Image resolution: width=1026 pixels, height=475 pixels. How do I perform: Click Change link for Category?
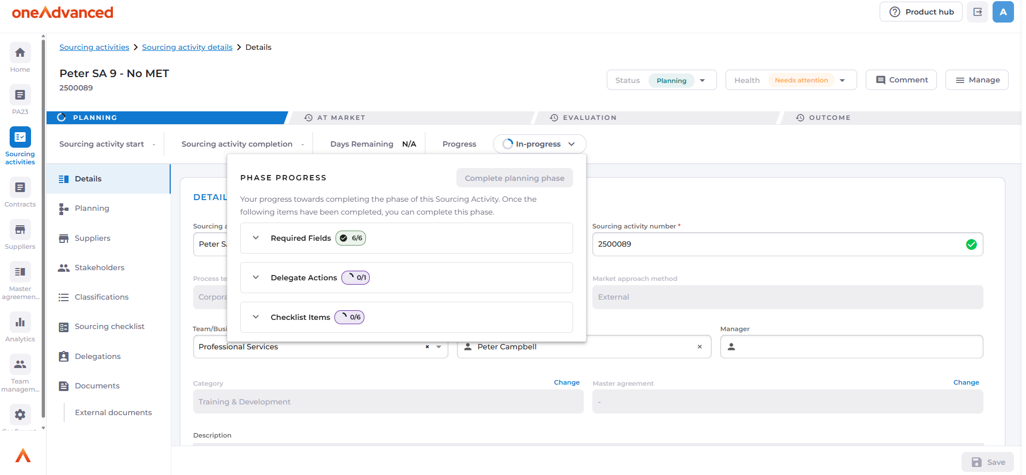coord(567,383)
